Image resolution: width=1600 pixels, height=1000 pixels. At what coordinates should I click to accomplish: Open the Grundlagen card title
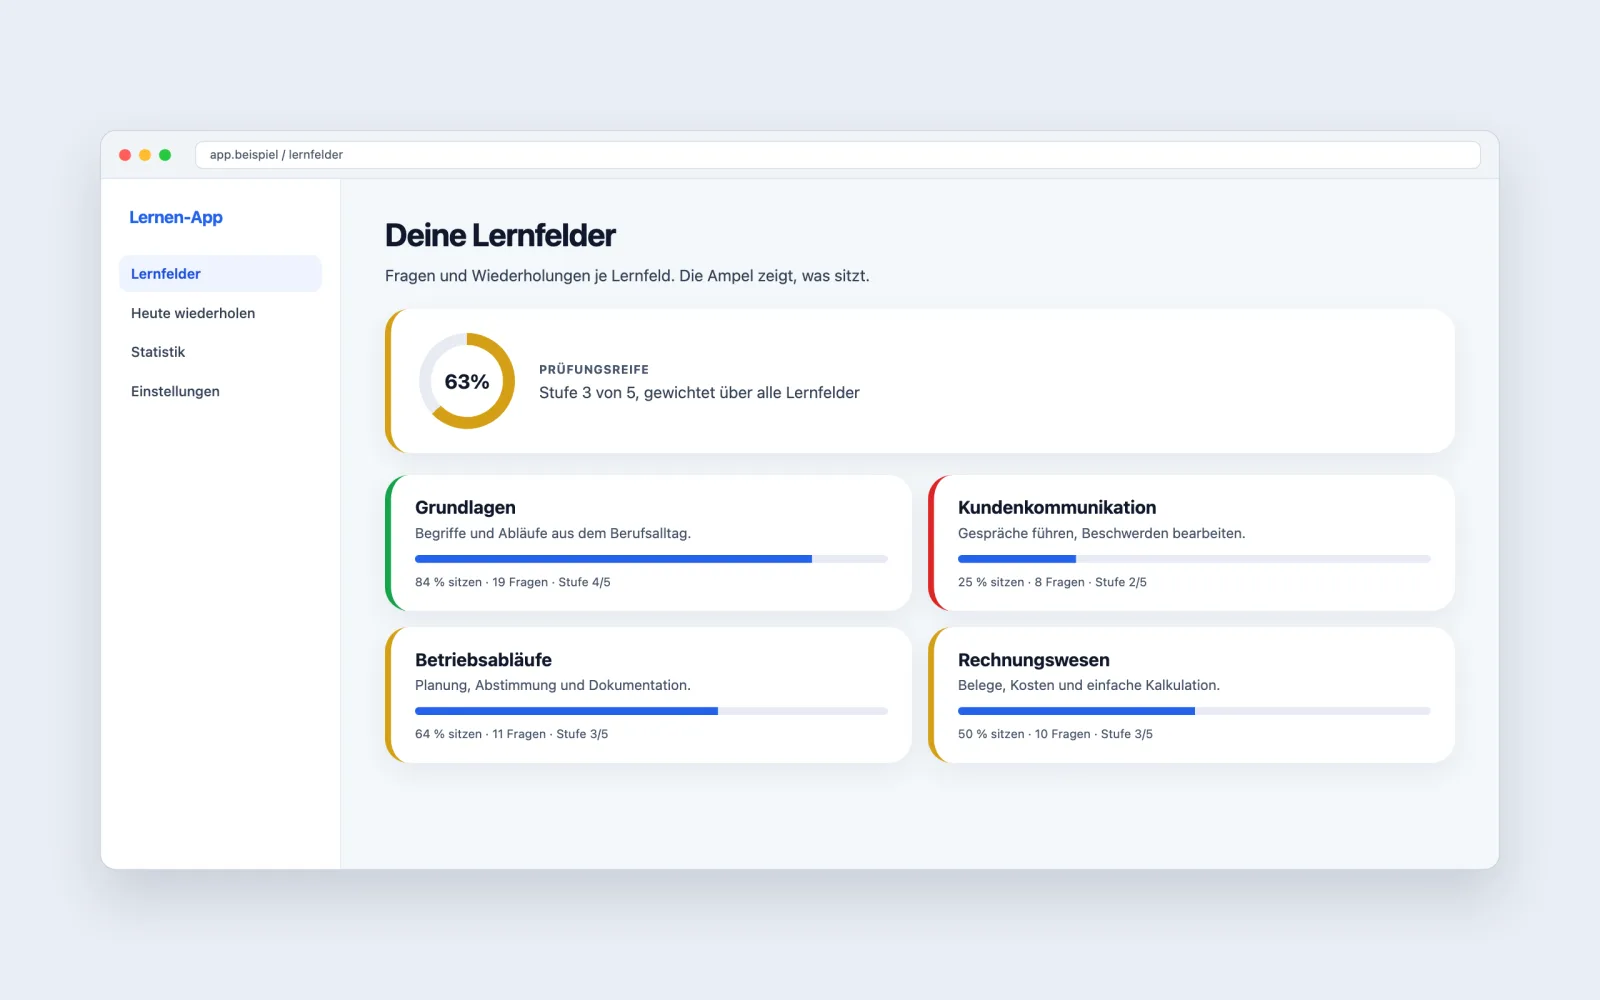tap(465, 507)
